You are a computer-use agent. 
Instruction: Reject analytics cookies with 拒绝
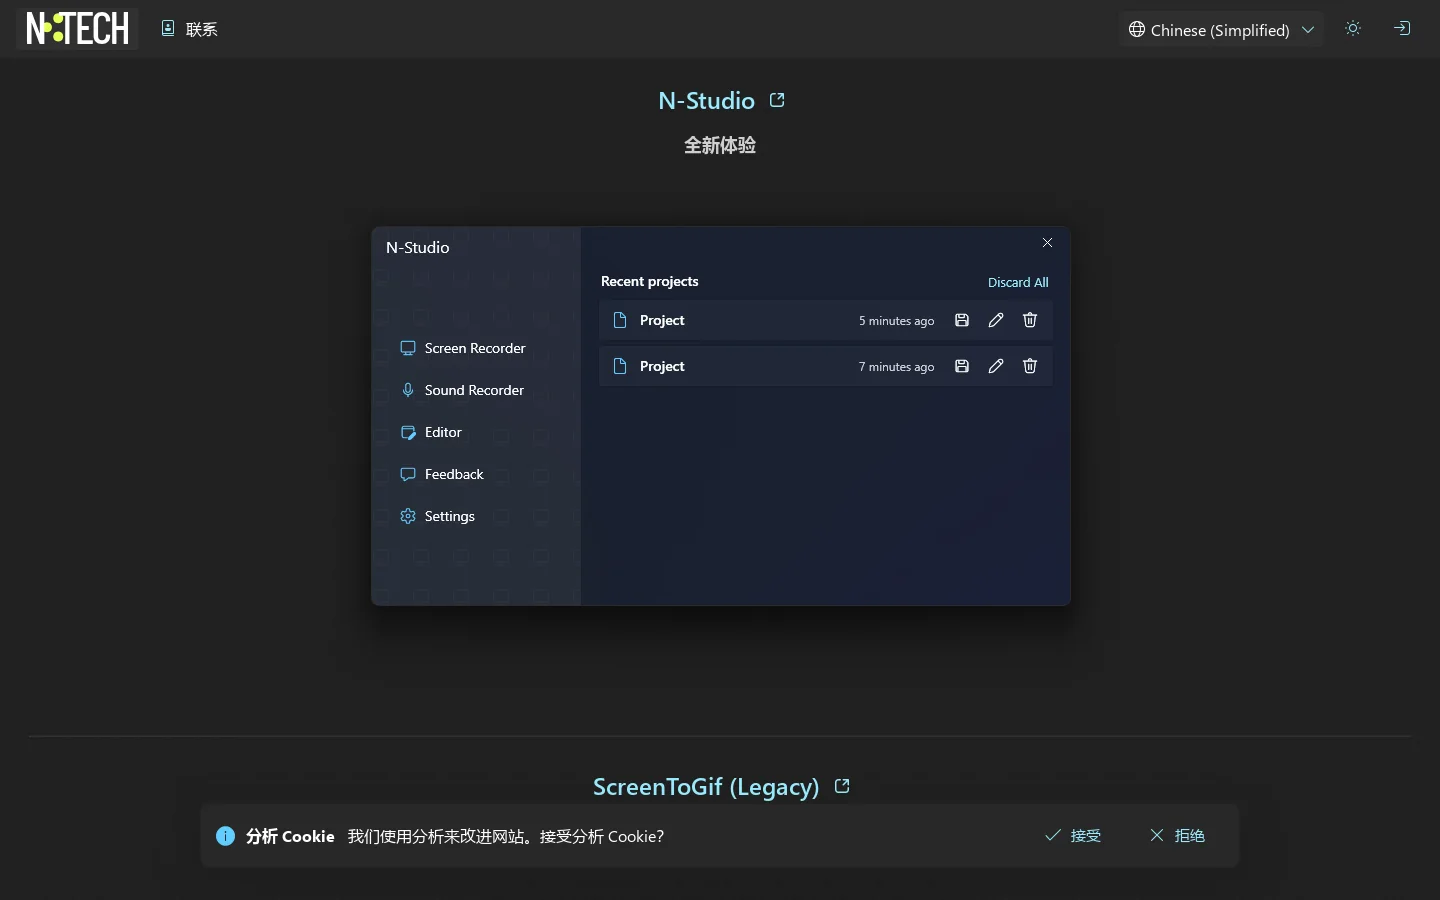click(1177, 835)
